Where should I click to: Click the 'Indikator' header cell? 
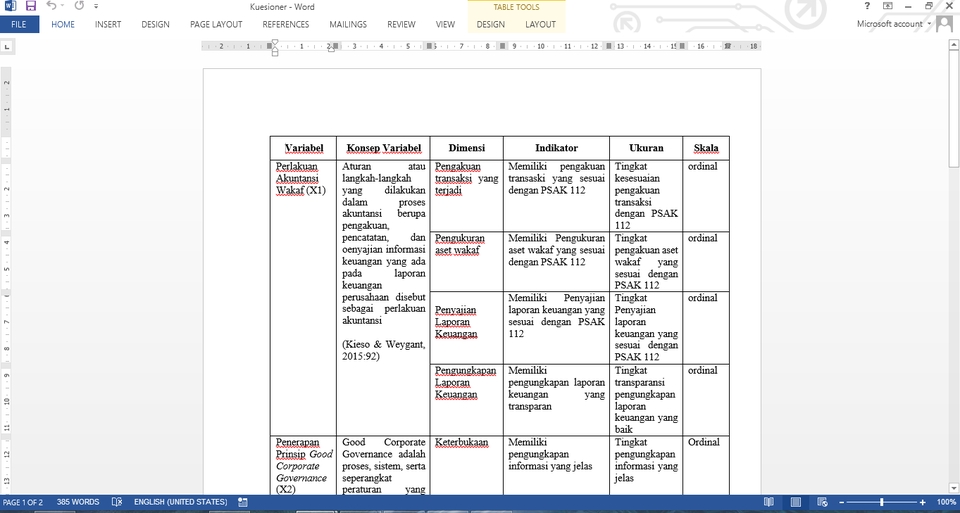point(557,148)
